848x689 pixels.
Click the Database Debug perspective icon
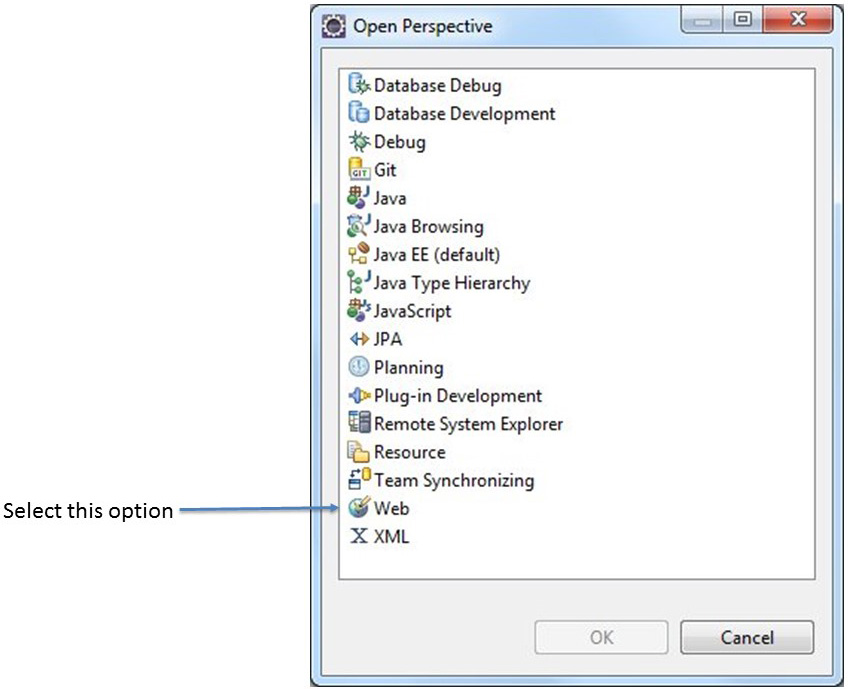point(359,86)
